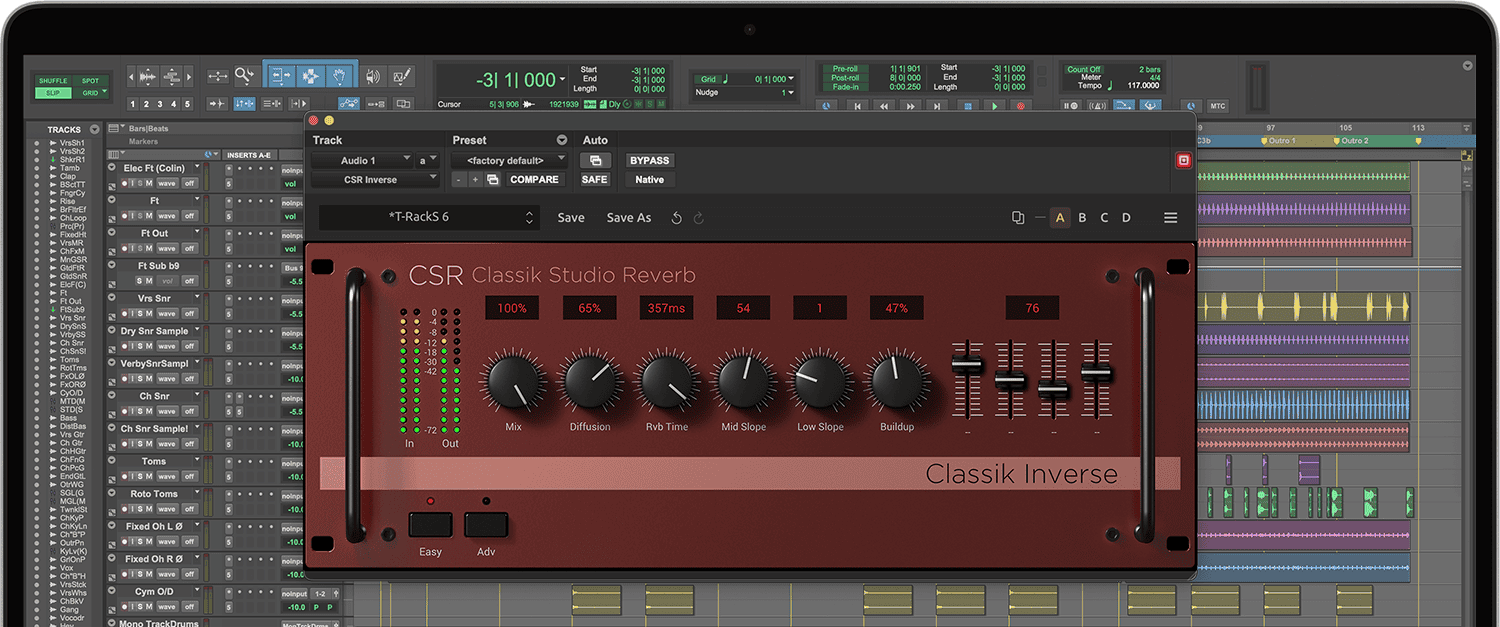Select preset slot B
Viewport: 1500px width, 627px height.
click(1082, 218)
